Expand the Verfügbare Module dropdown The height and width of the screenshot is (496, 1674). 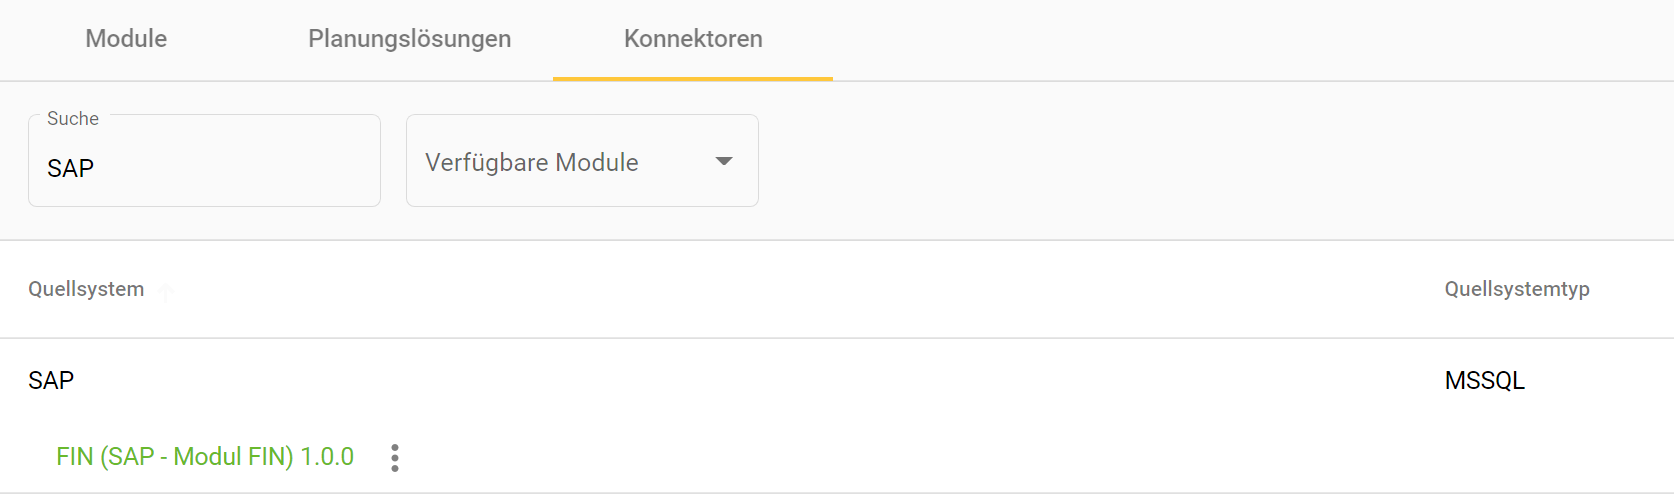(582, 161)
